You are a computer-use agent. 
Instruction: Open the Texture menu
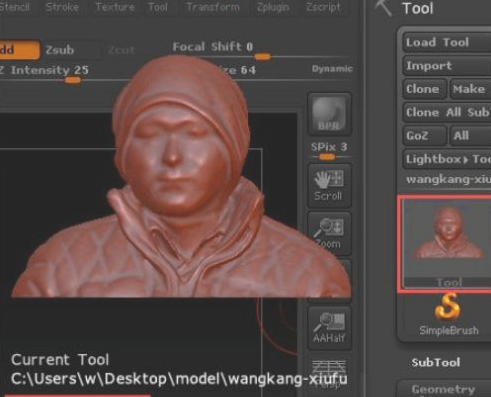coord(115,7)
